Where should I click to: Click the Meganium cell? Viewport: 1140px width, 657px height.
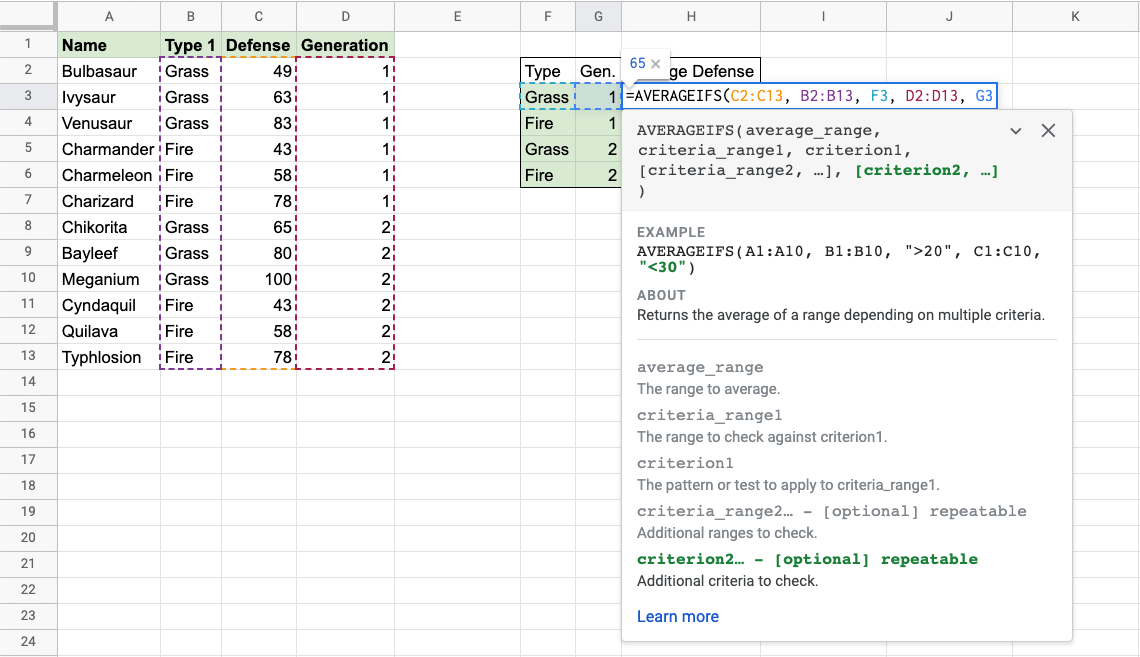pos(109,279)
